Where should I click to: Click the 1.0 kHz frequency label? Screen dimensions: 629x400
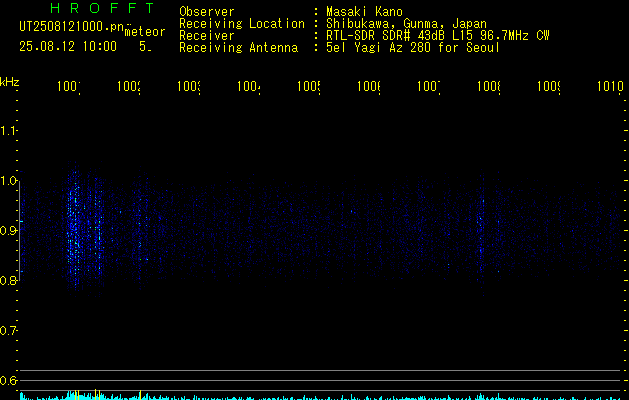pyautogui.click(x=9, y=181)
